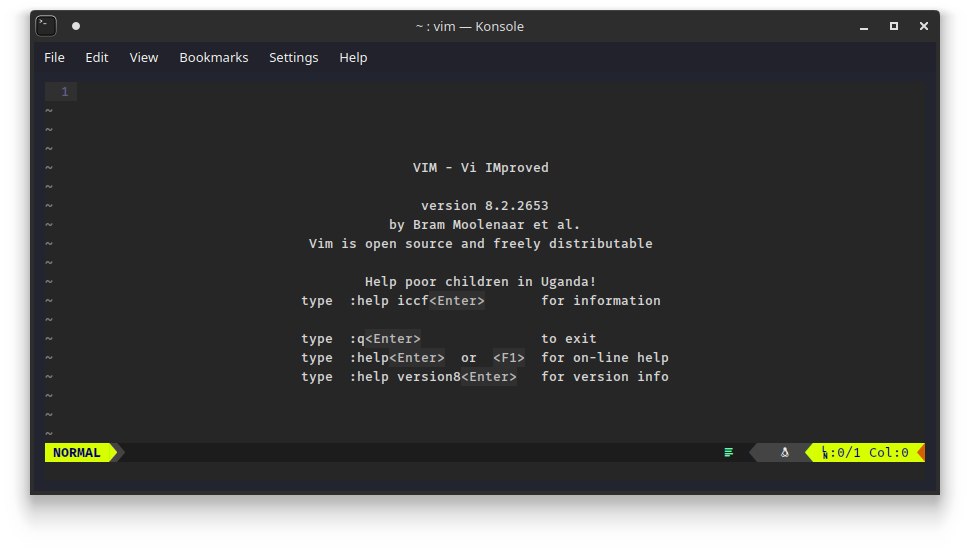970x557 pixels.
Task: Open the View menu
Action: pos(144,58)
